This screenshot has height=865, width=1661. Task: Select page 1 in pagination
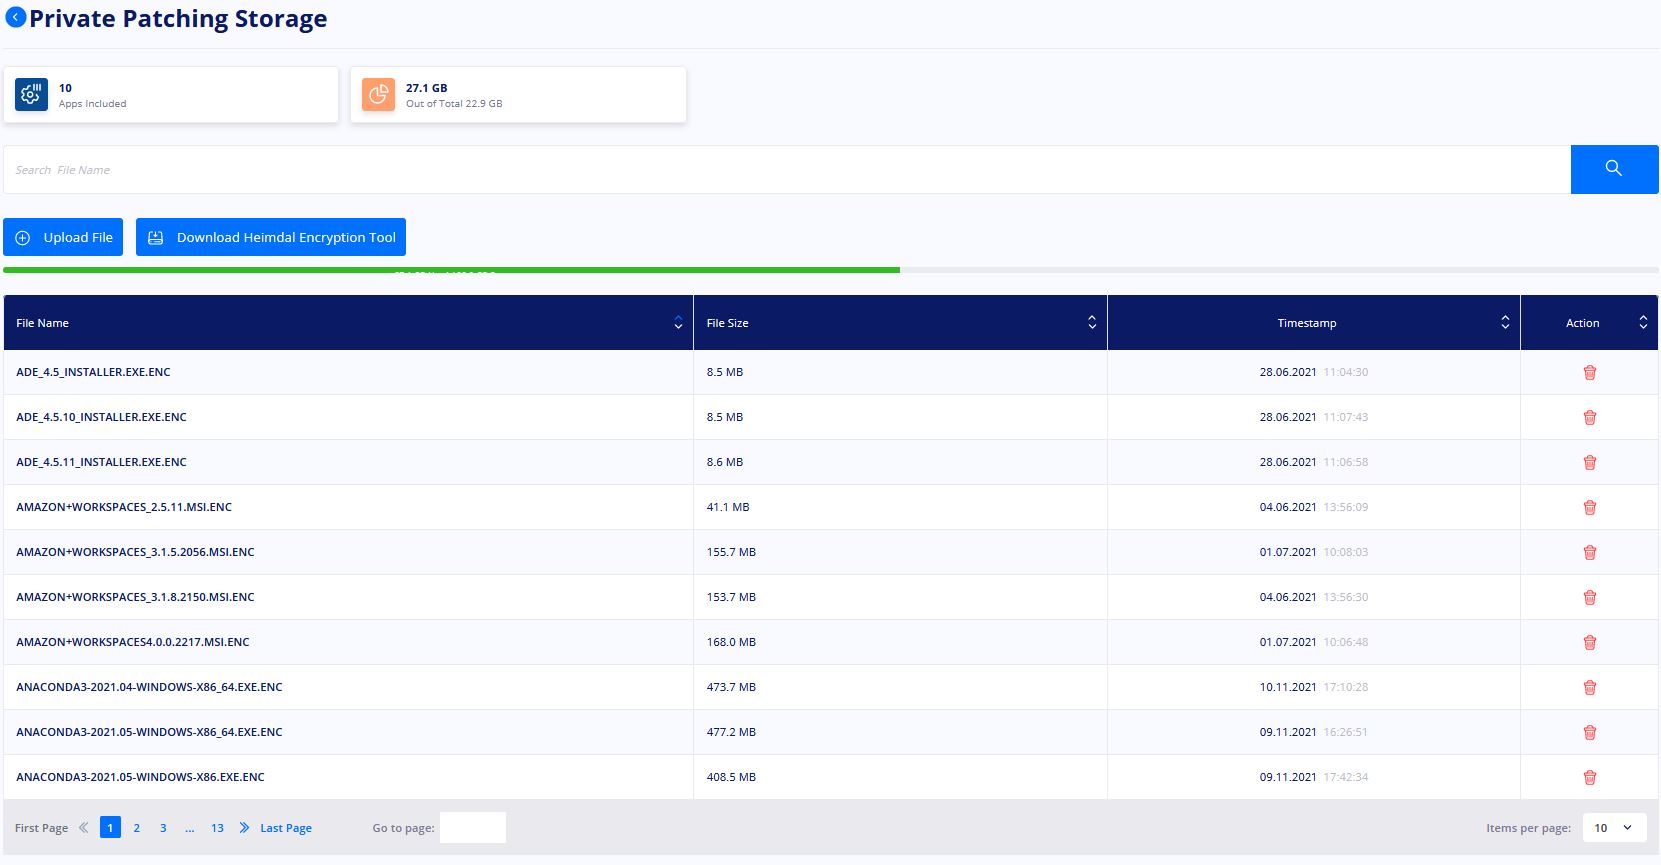pyautogui.click(x=110, y=827)
